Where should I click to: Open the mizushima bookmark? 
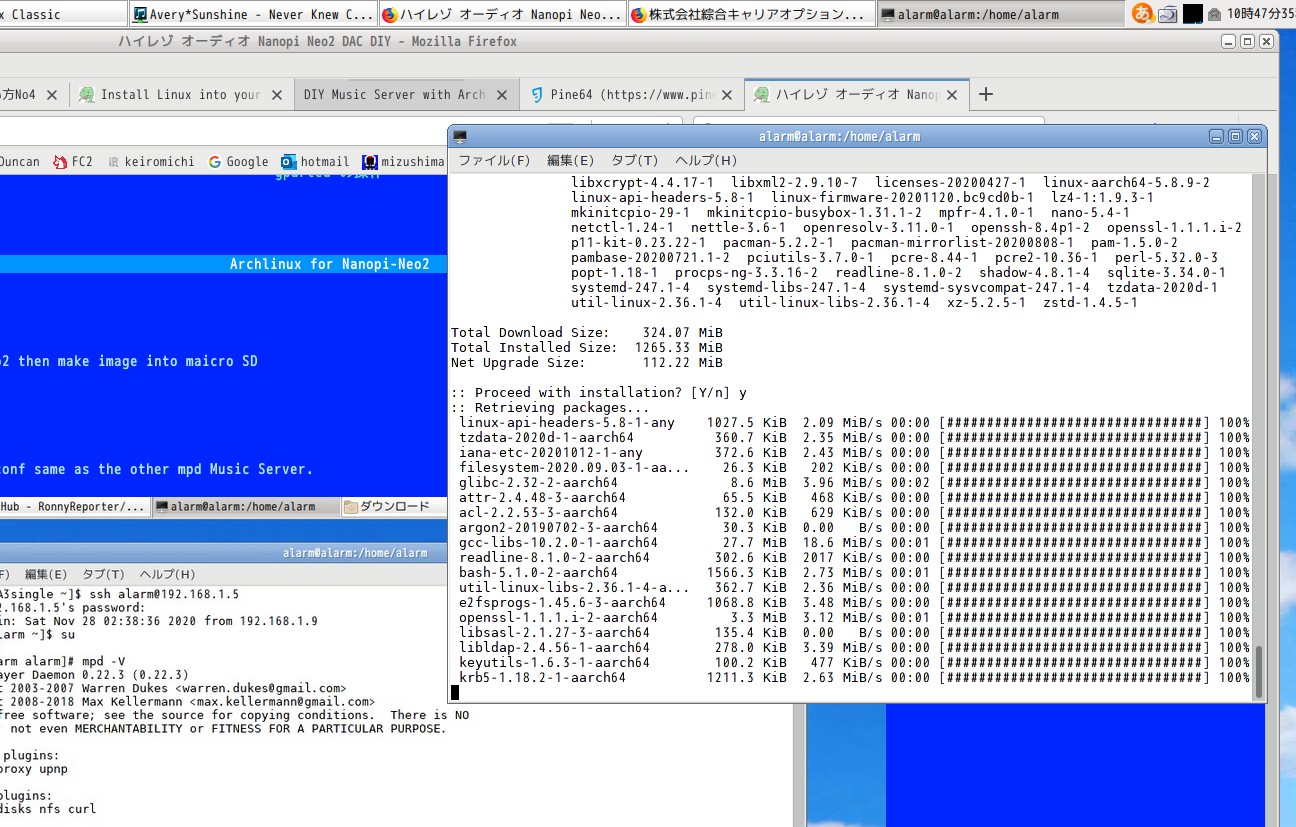[404, 162]
